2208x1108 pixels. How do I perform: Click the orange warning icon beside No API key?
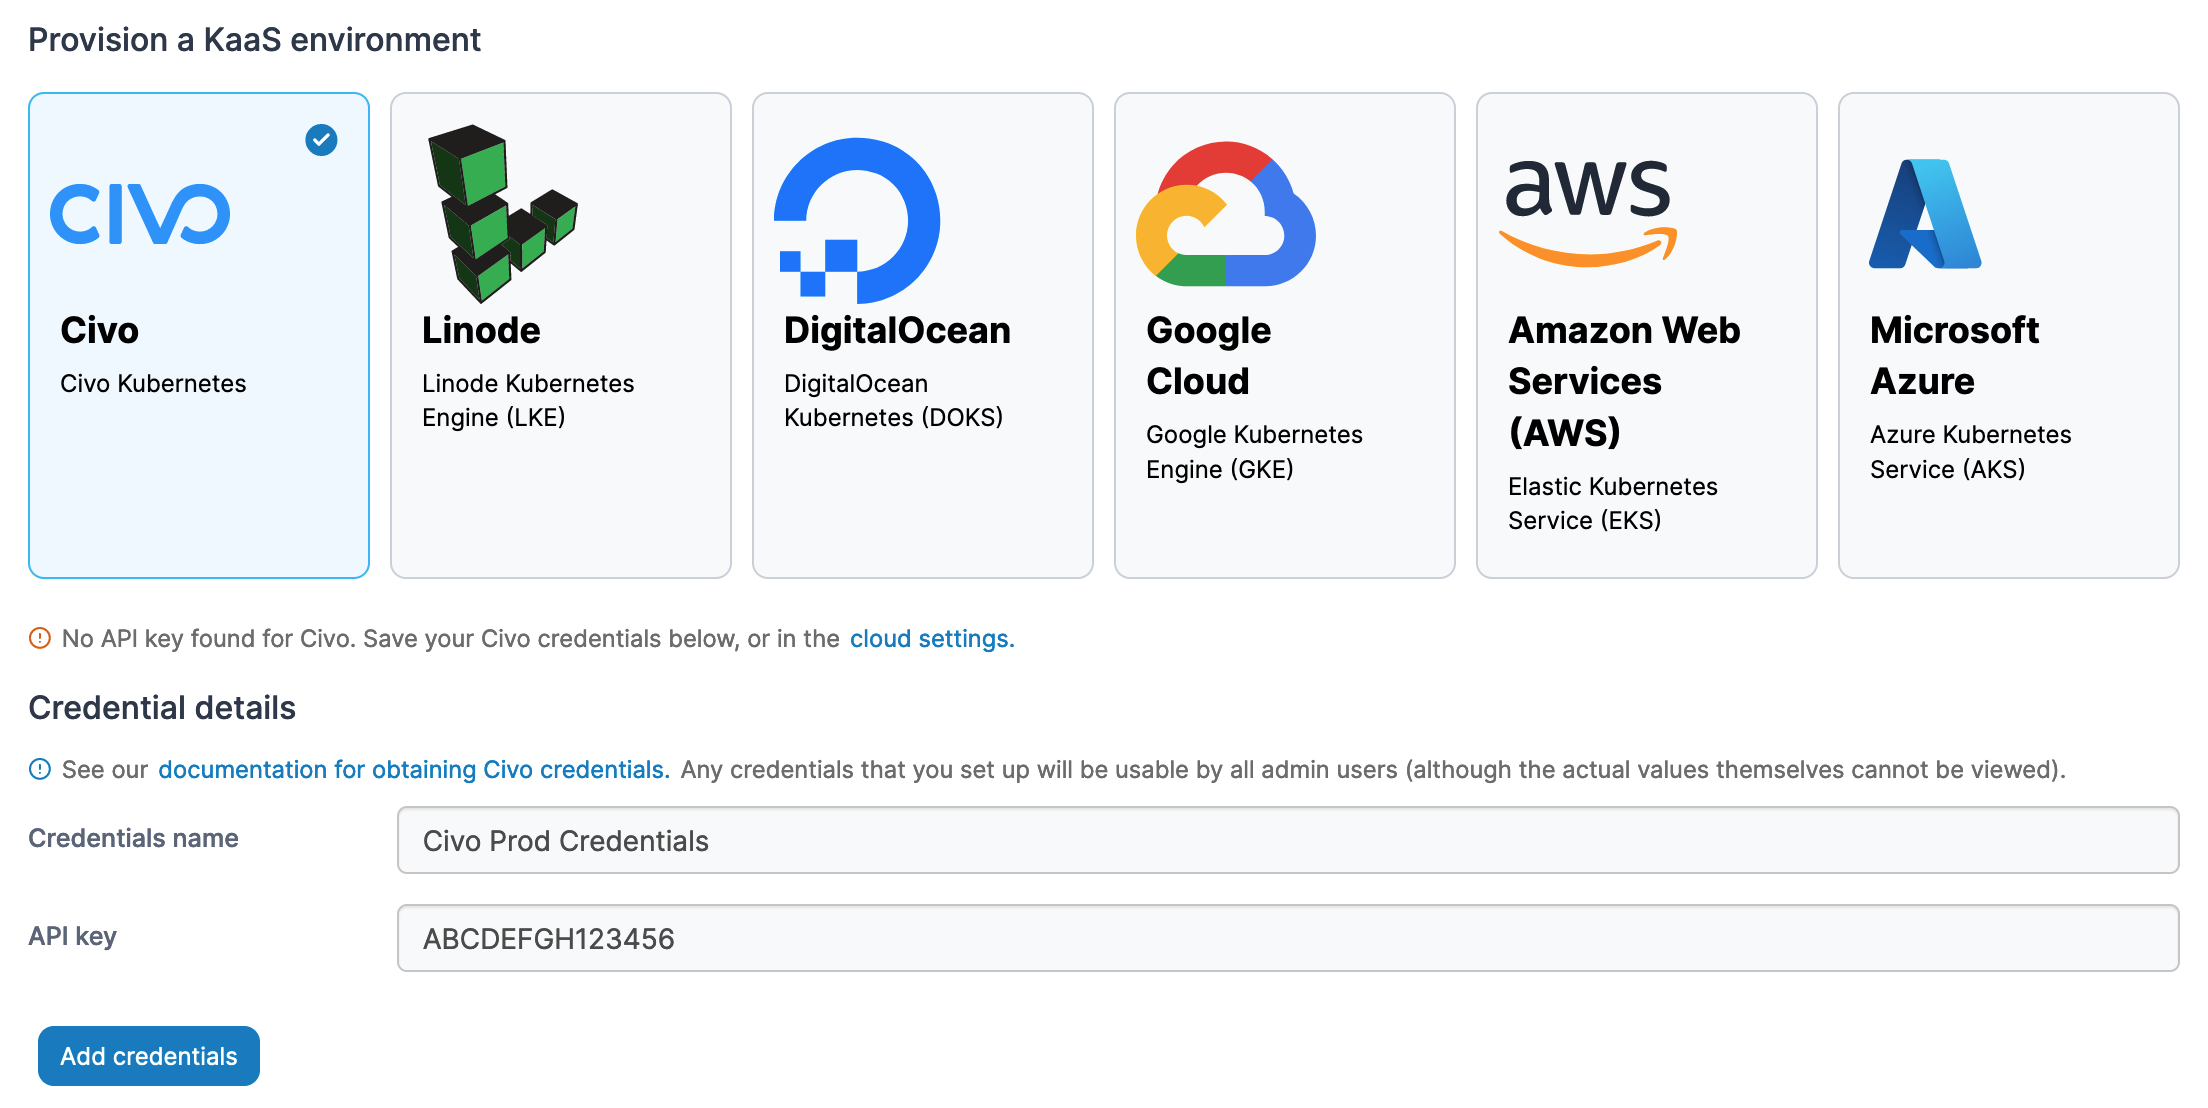(x=40, y=638)
